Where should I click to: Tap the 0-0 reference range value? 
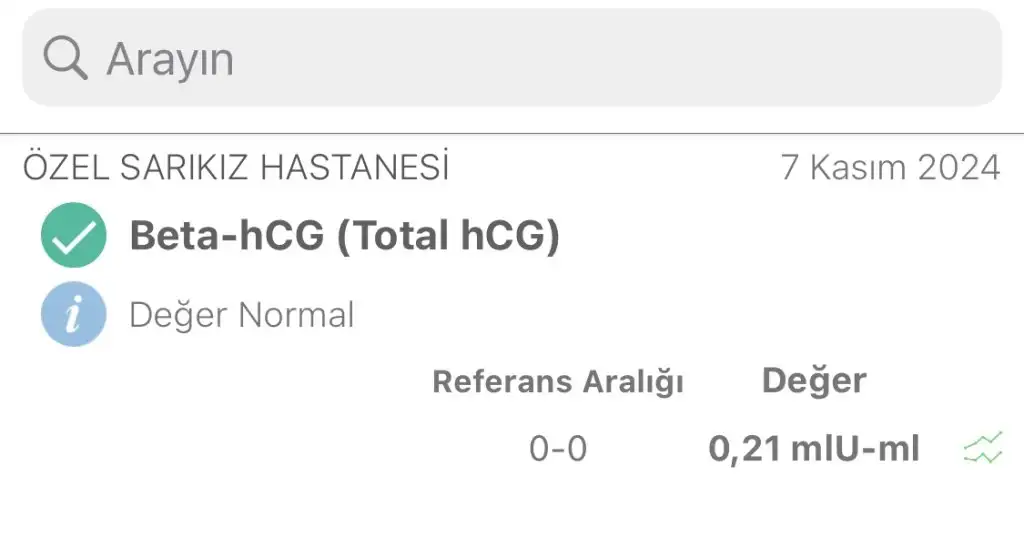558,449
